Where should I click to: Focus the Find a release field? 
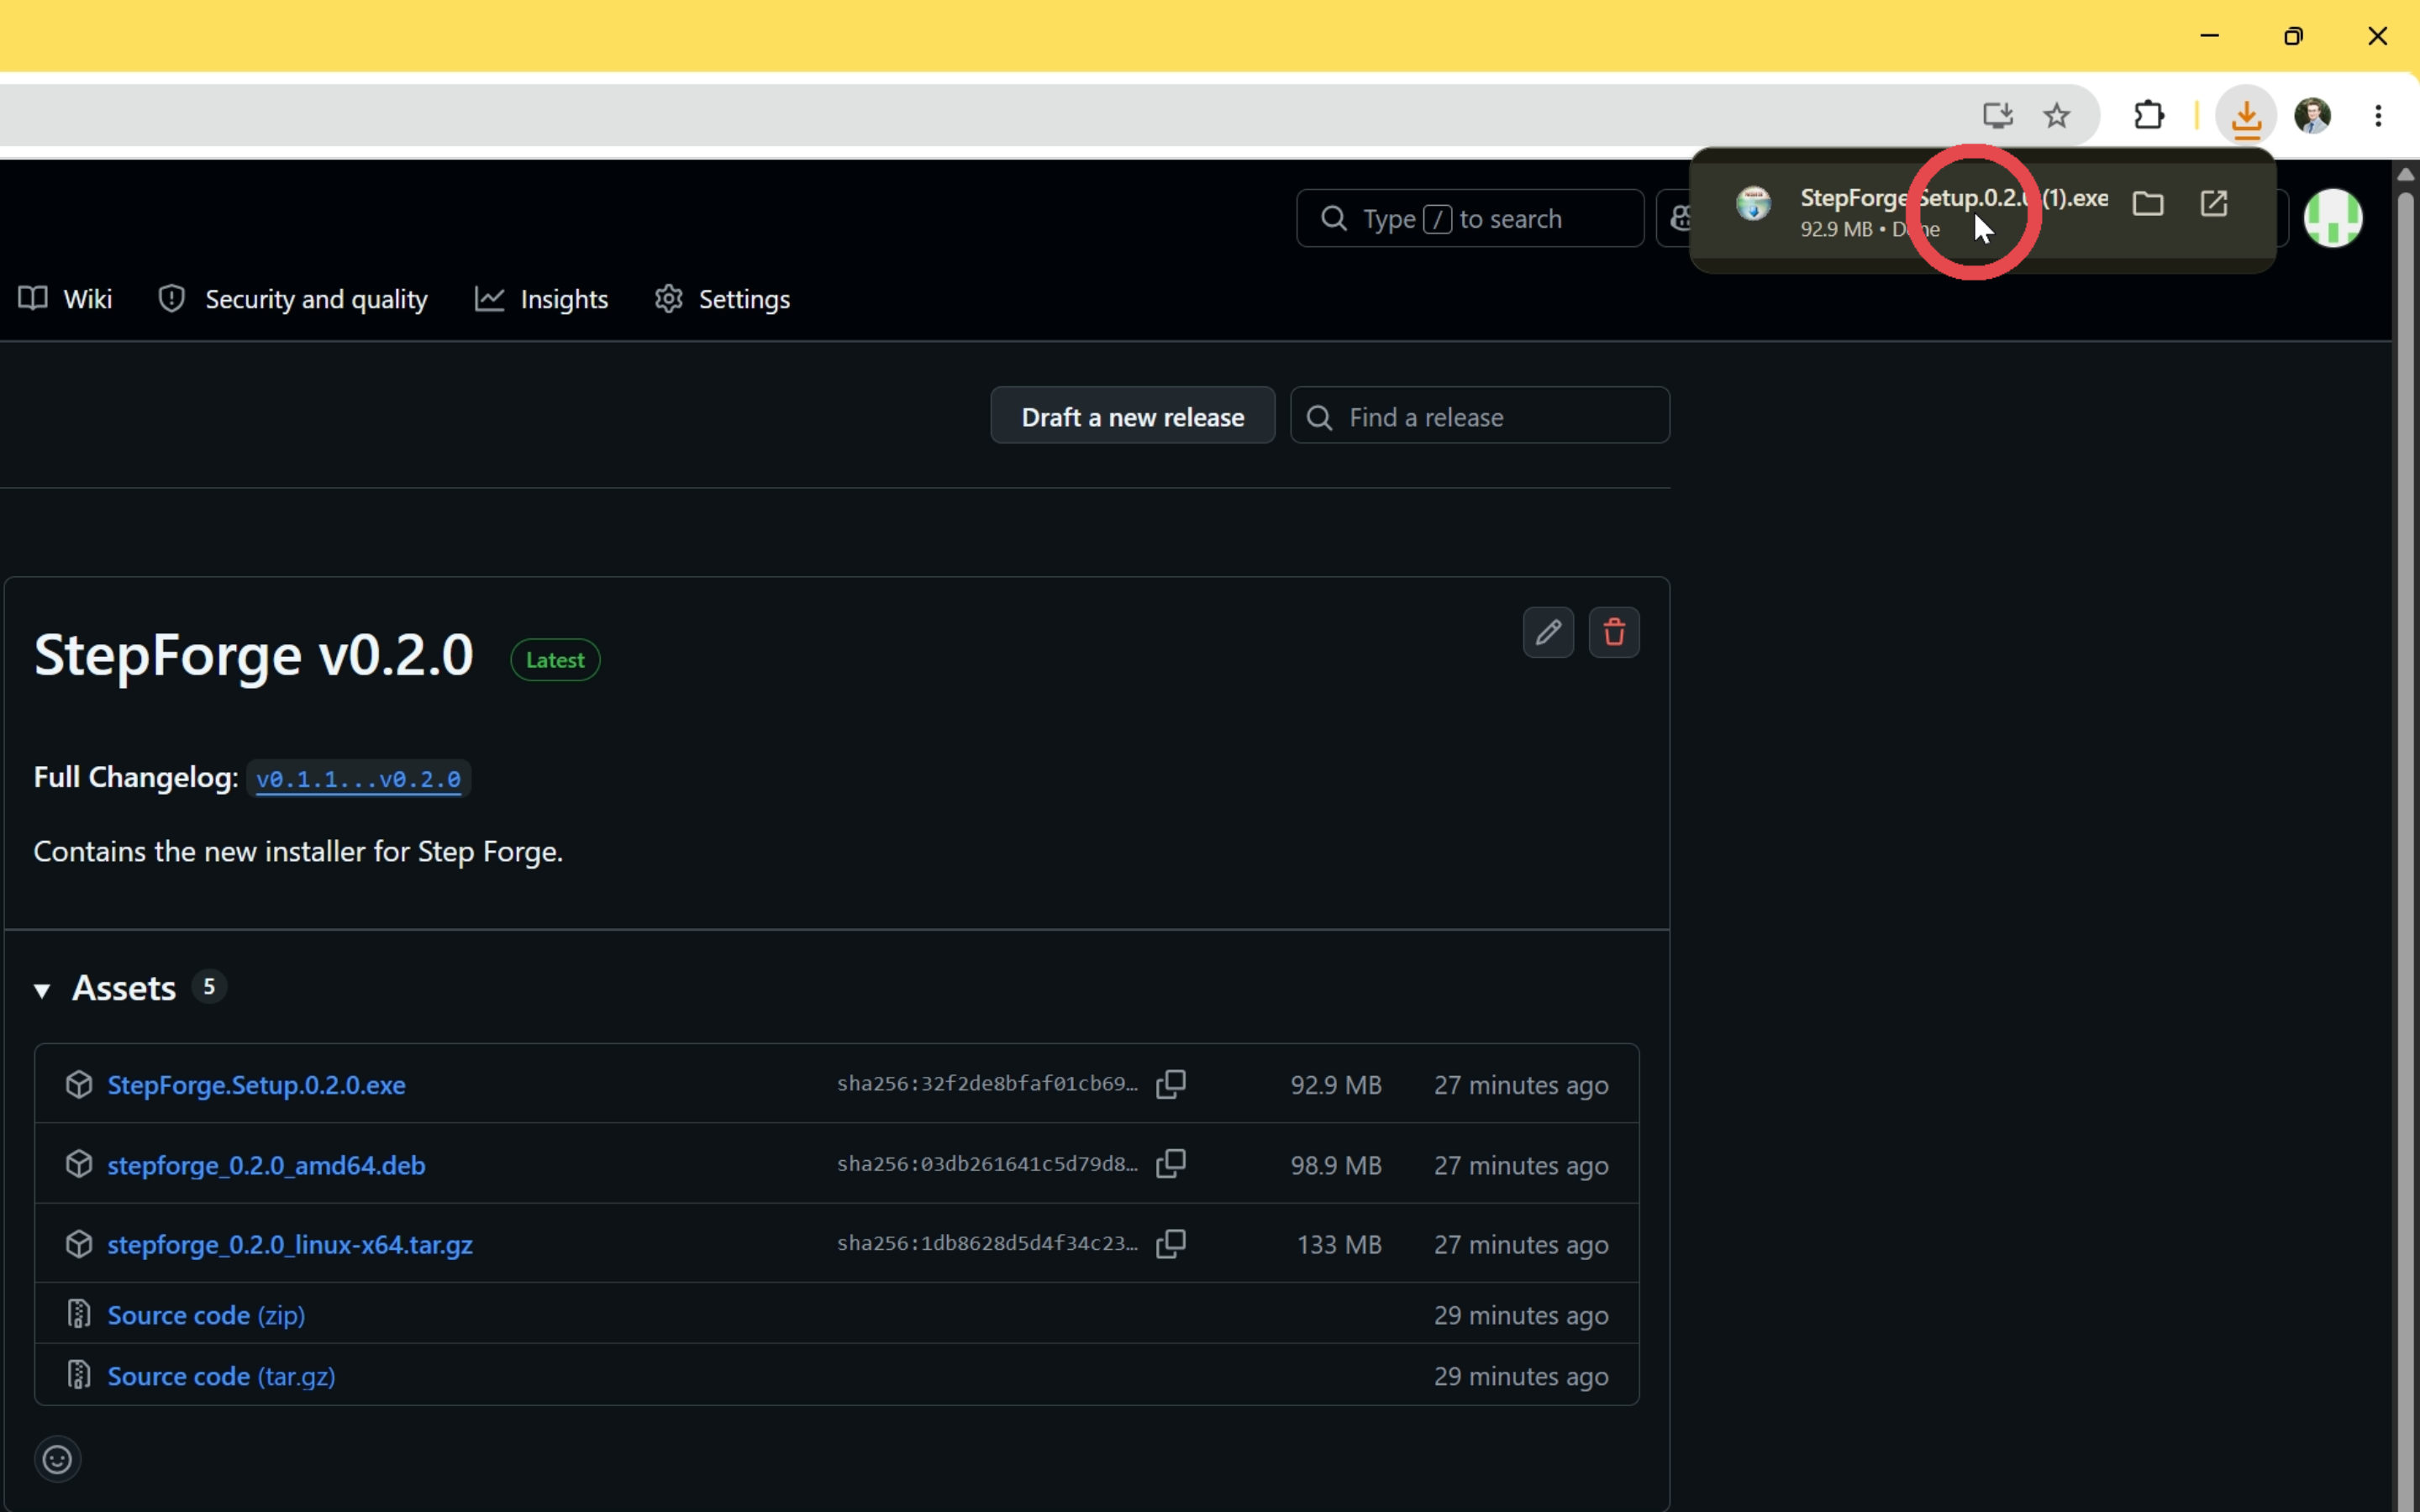(x=1480, y=416)
